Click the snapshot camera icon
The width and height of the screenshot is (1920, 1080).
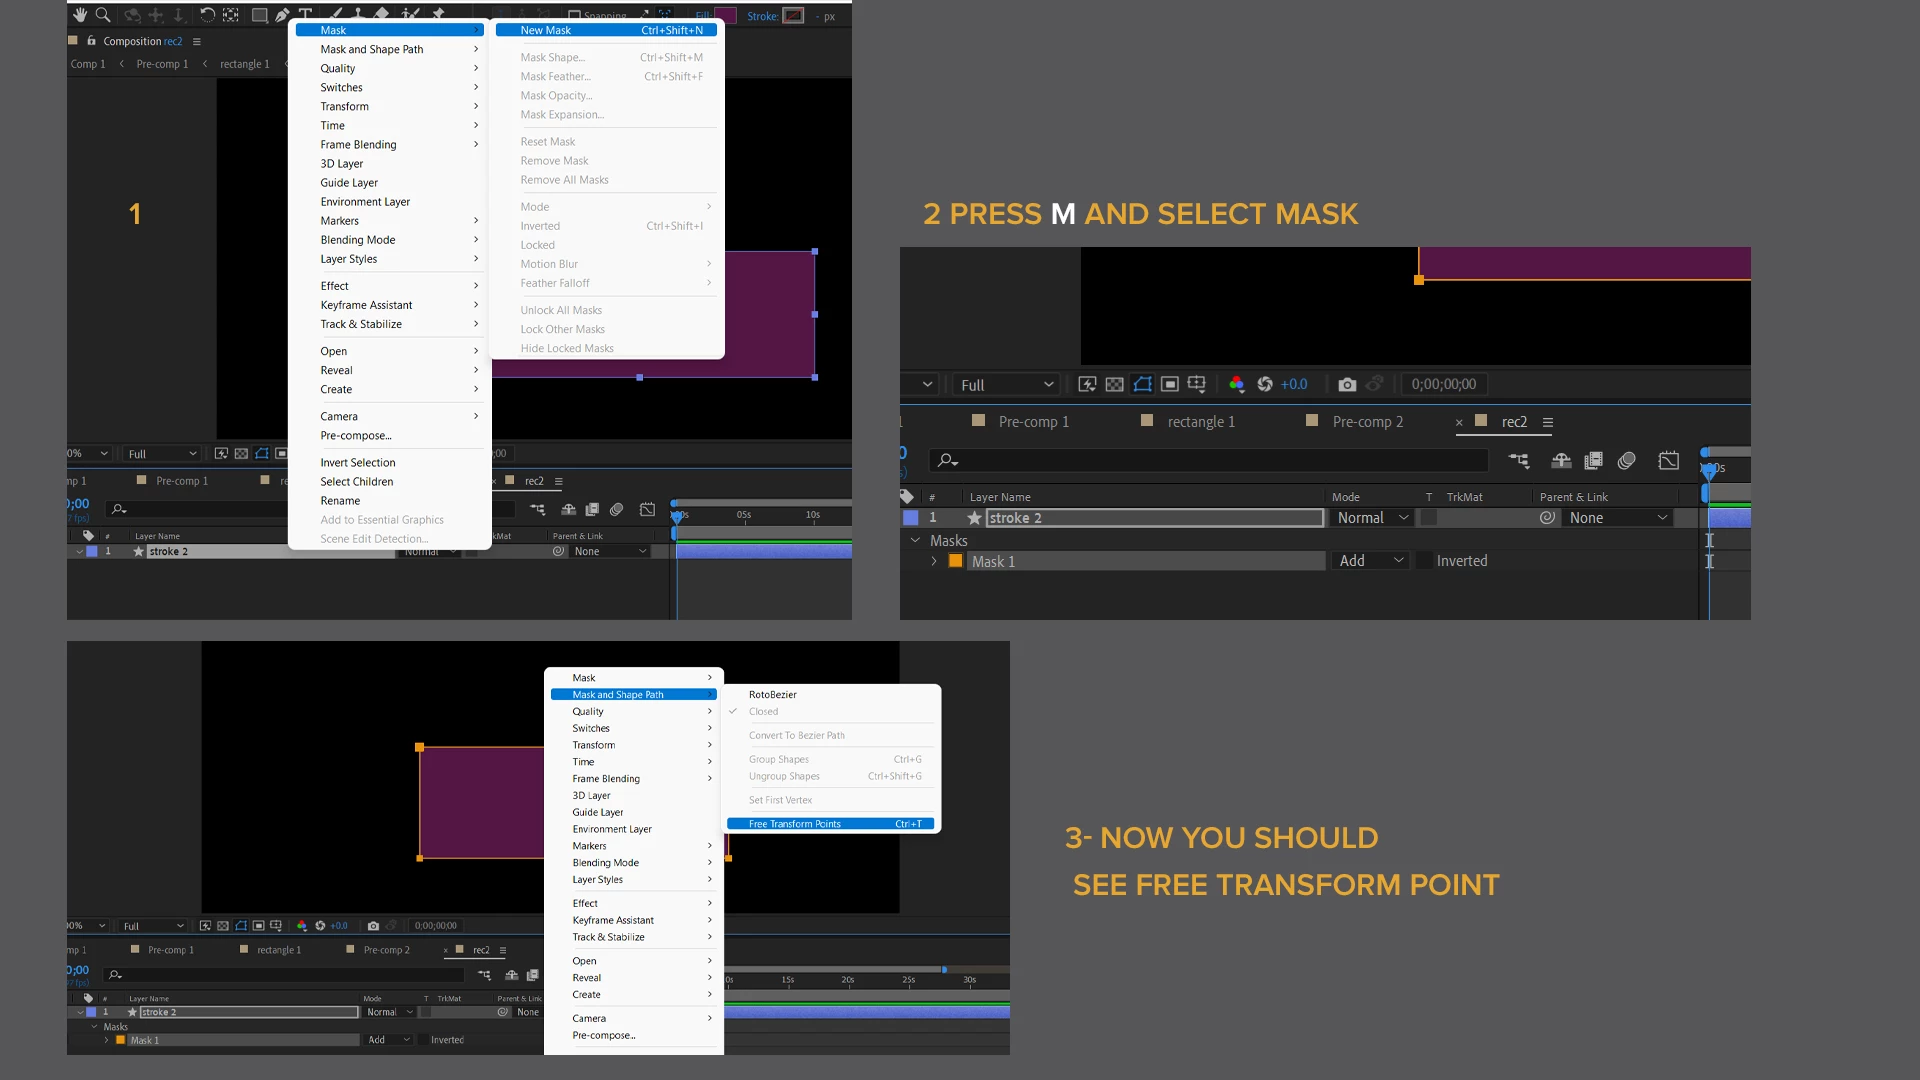click(1347, 384)
